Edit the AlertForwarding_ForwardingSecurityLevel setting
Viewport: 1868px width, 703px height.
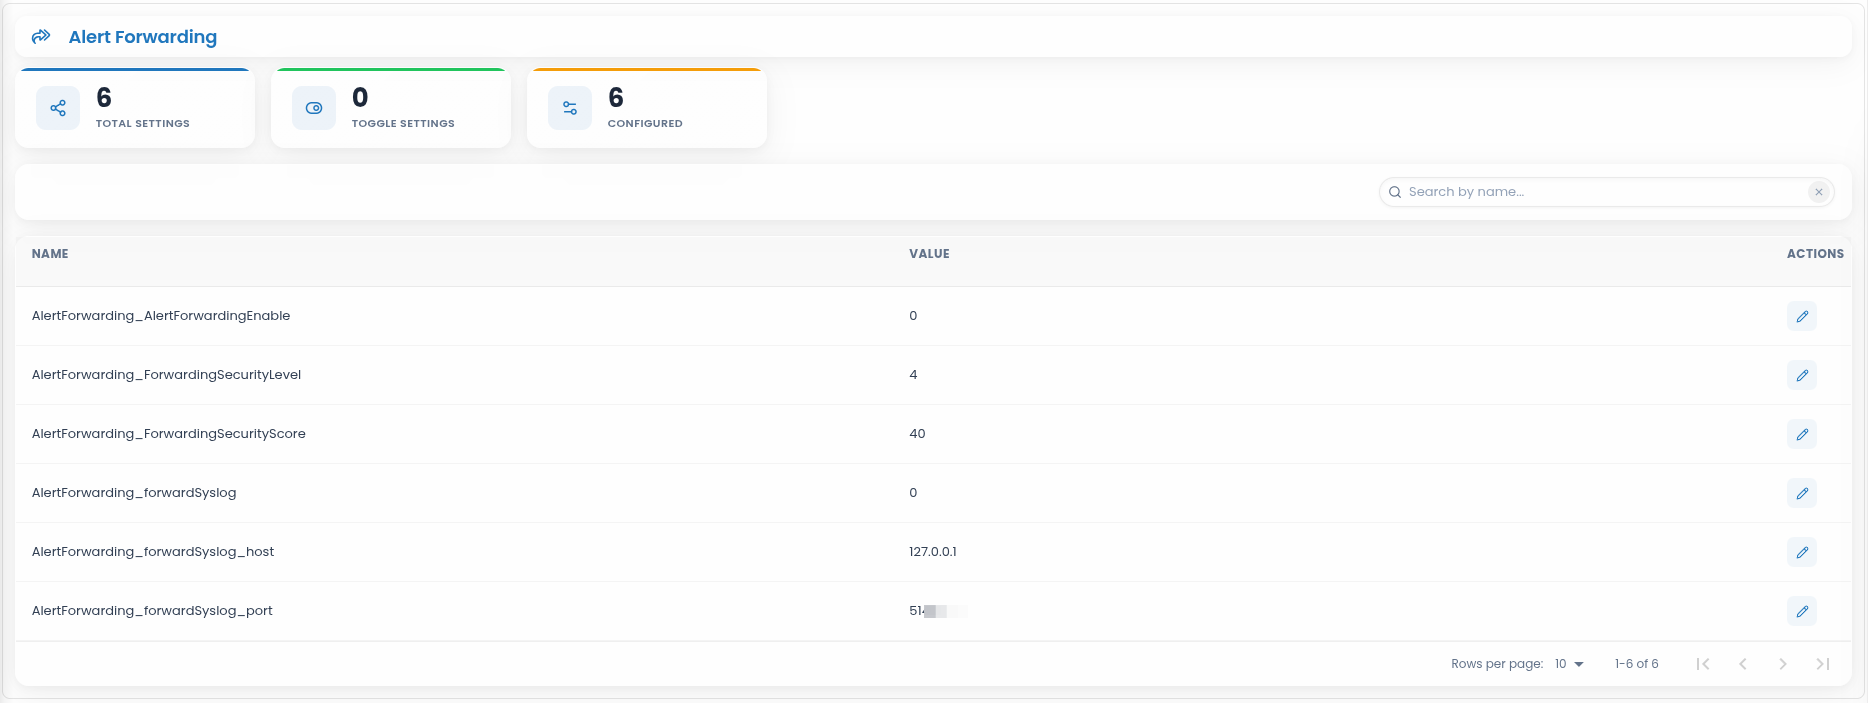pos(1802,375)
